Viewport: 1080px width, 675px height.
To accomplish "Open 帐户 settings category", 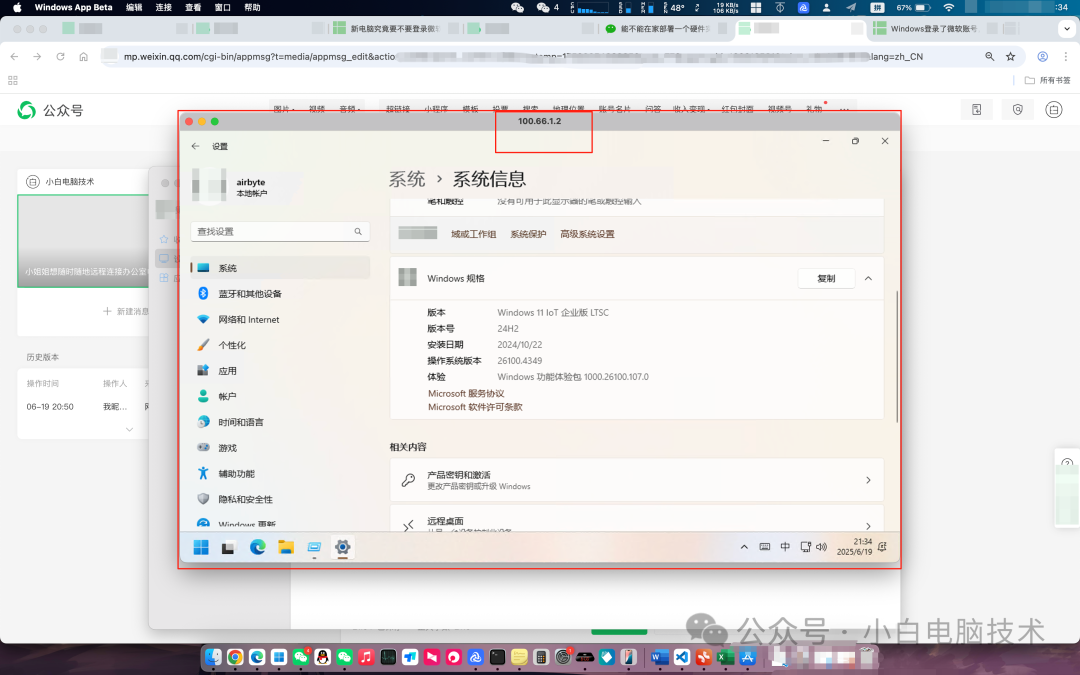I will coord(280,397).
